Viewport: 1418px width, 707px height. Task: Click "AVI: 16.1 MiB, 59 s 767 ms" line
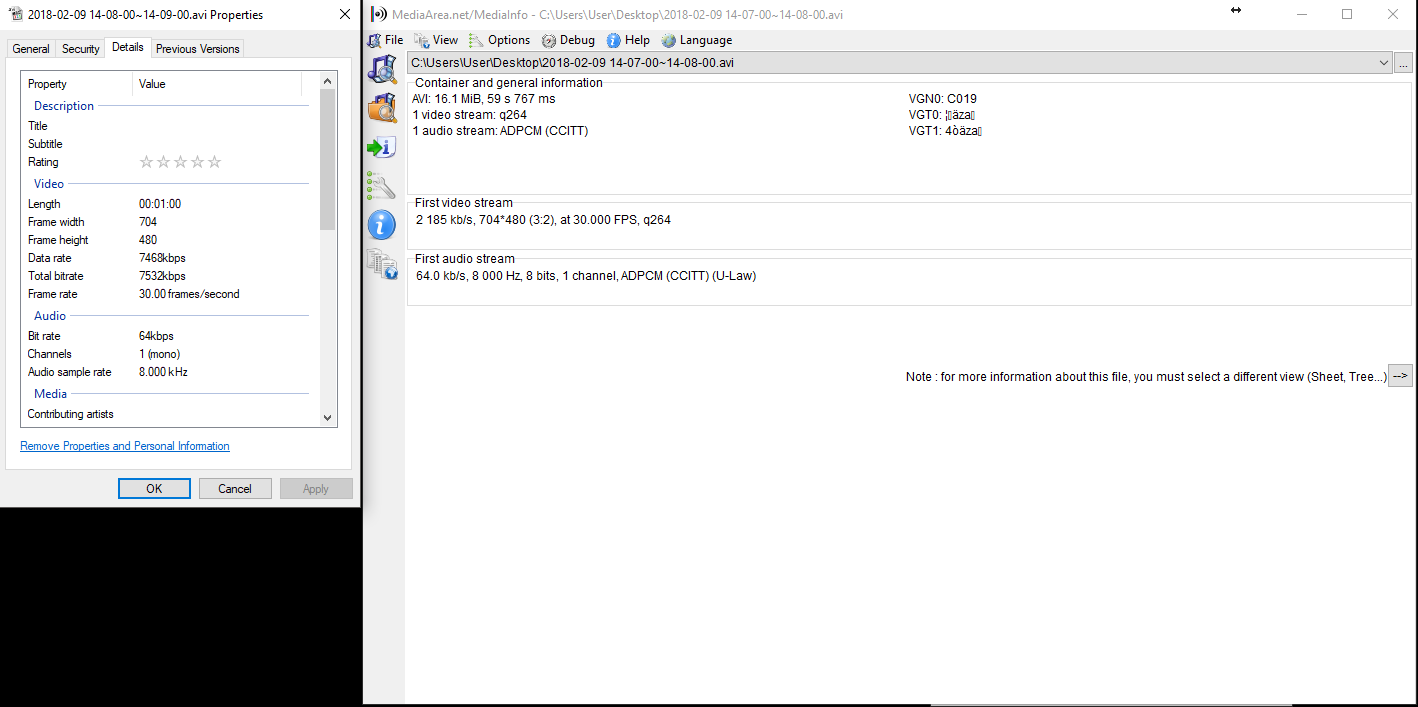pos(484,99)
